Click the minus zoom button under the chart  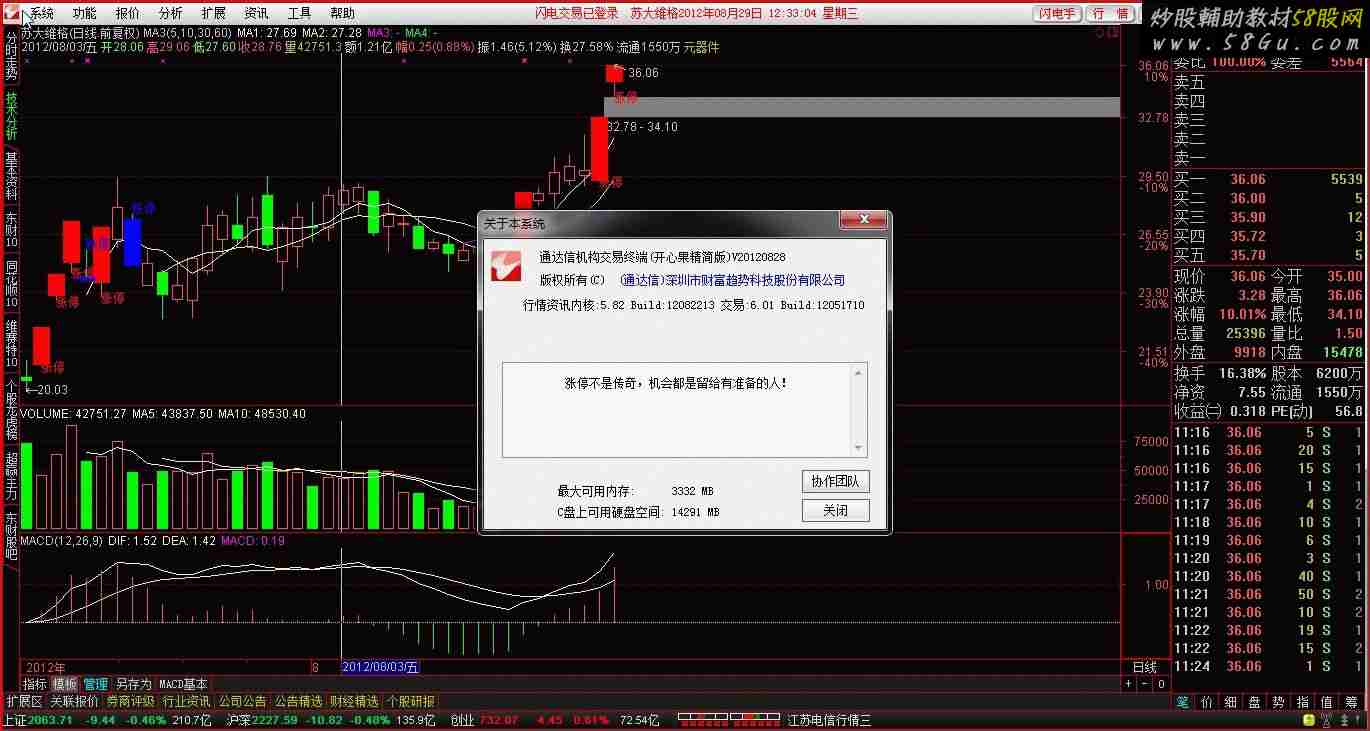click(1145, 684)
